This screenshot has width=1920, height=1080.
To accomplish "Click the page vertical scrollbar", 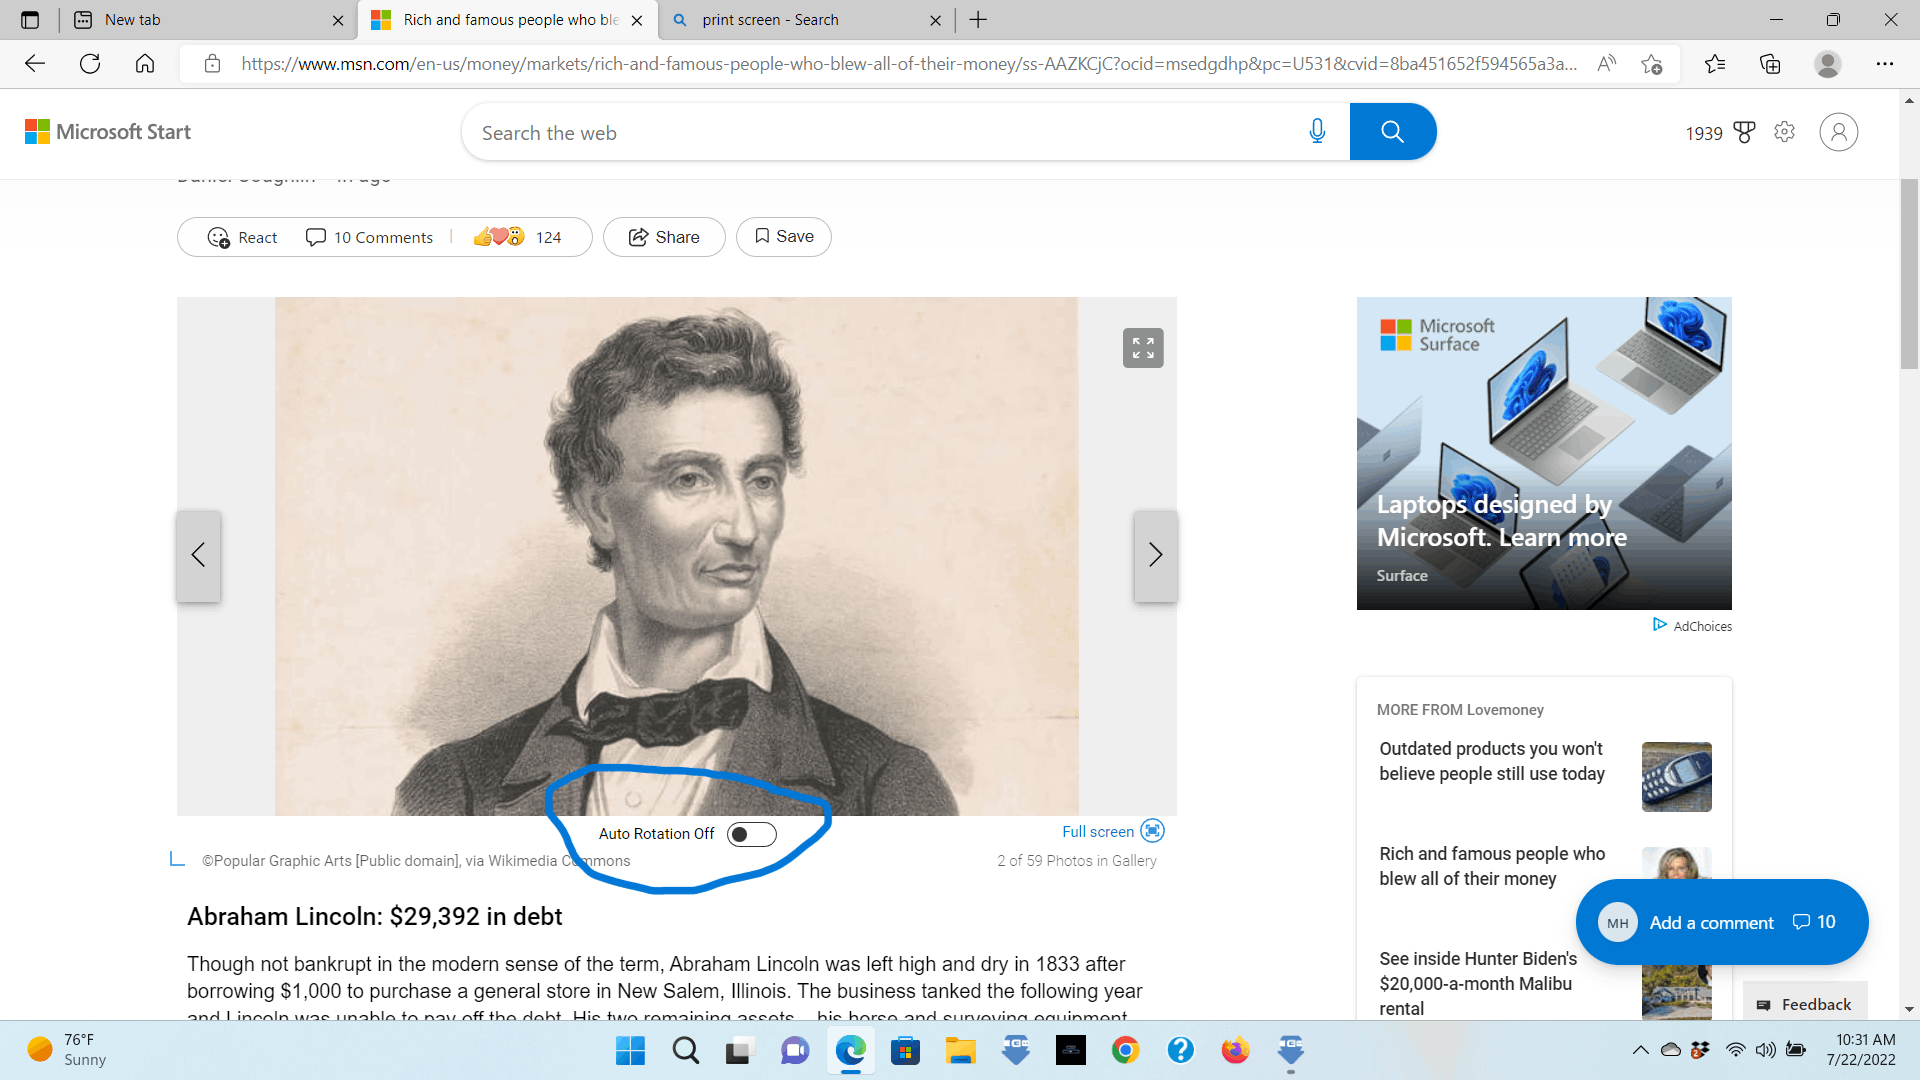I will (1909, 276).
